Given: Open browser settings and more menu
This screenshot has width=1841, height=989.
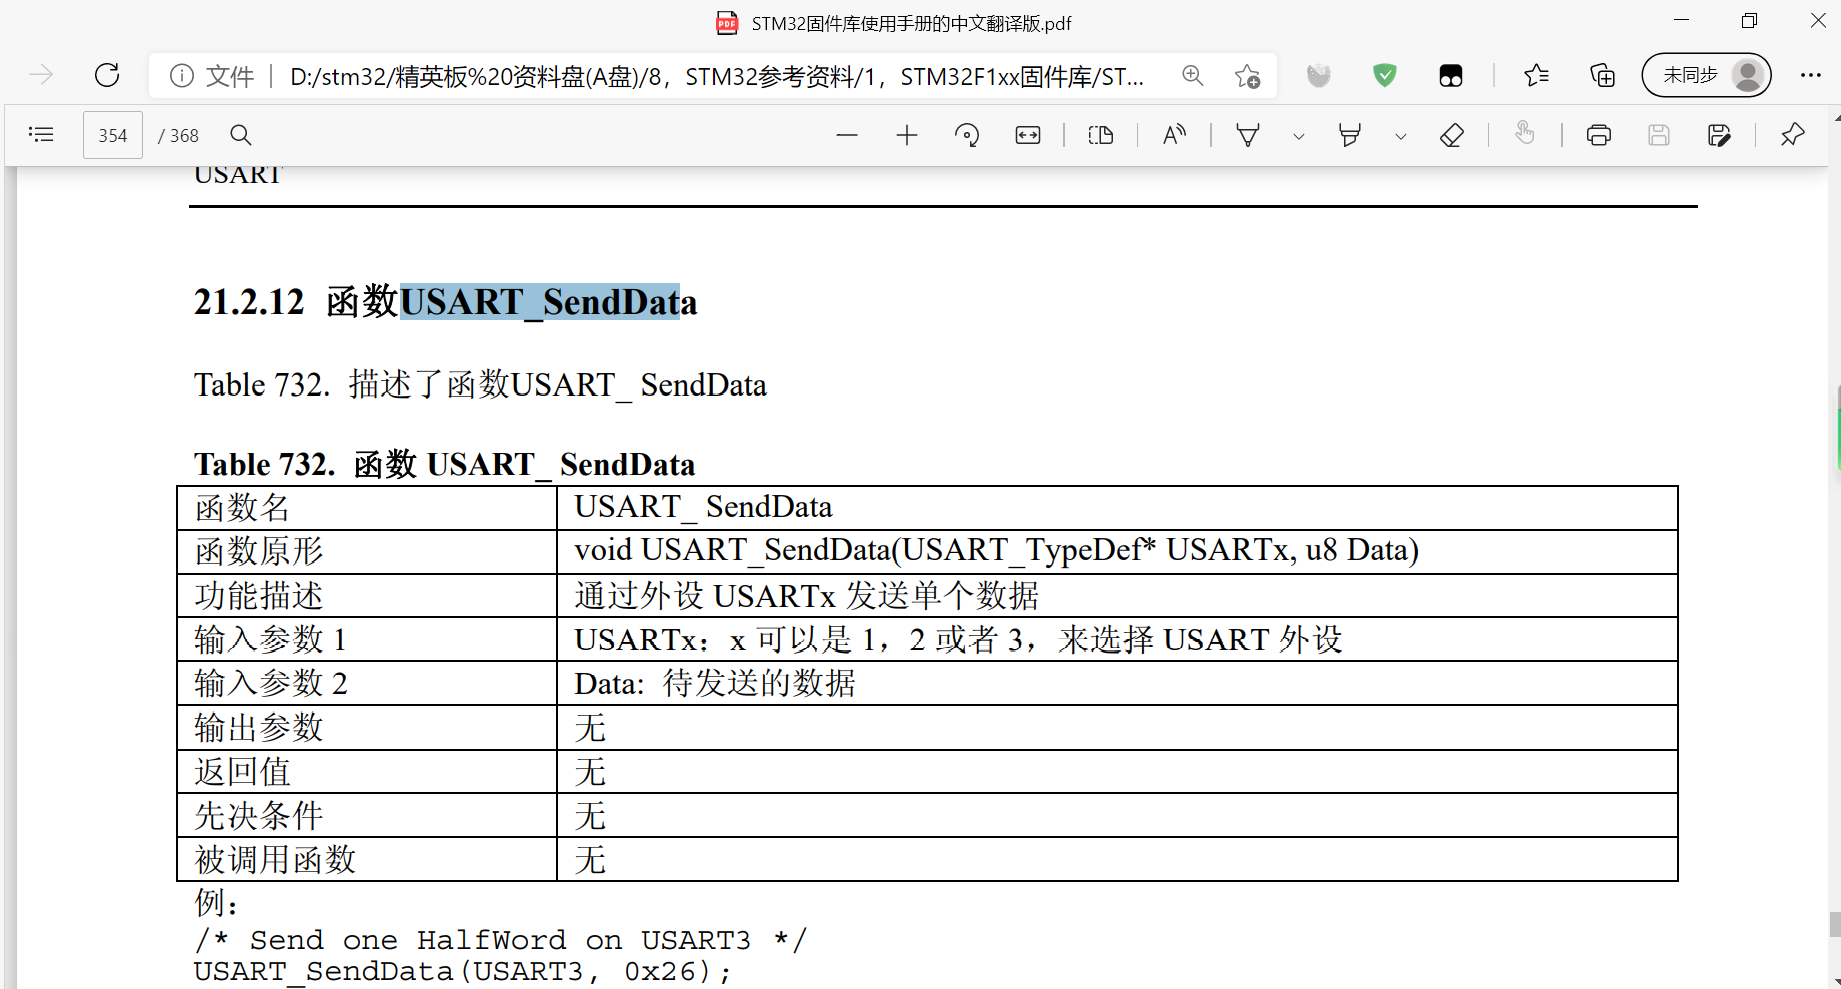Looking at the screenshot, I should click(x=1810, y=75).
